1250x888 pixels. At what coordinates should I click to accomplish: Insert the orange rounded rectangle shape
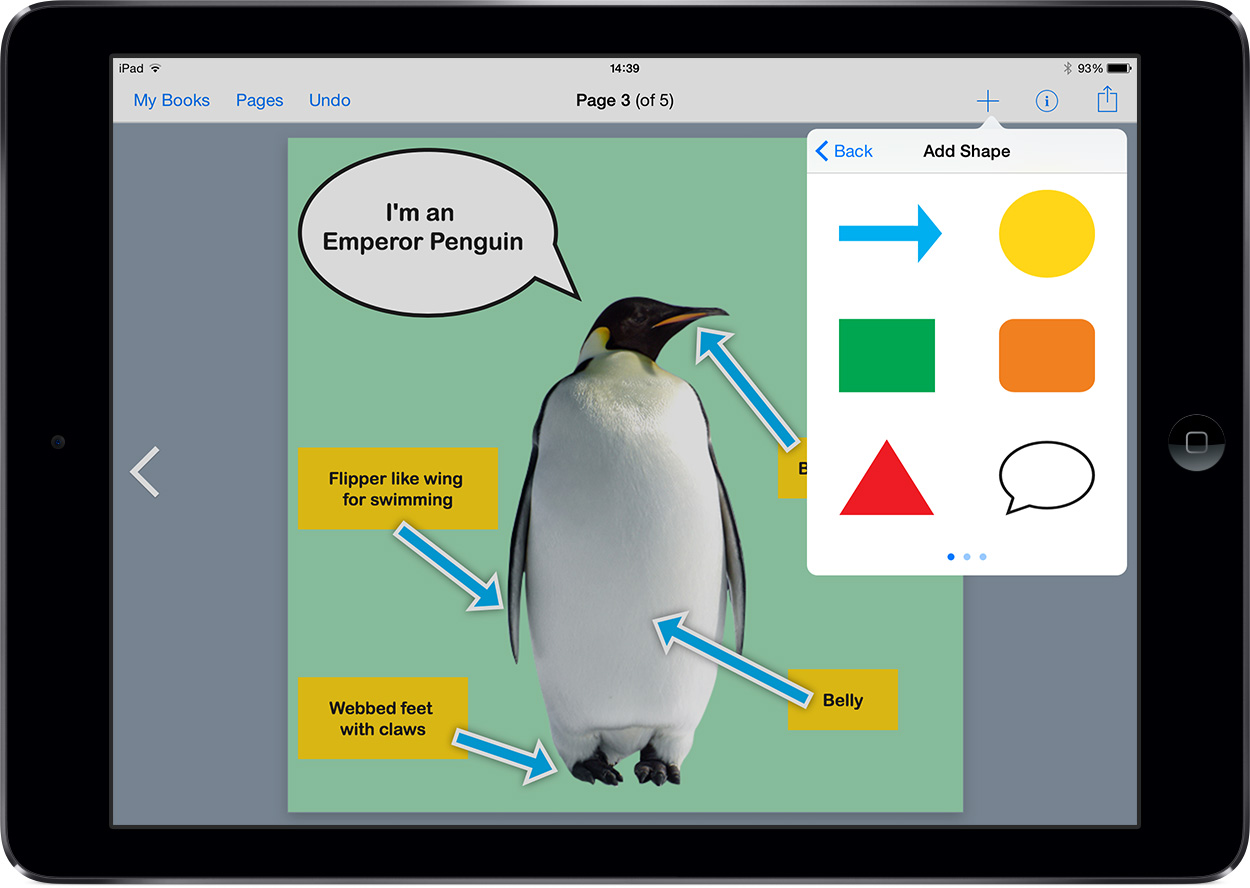(x=1046, y=356)
